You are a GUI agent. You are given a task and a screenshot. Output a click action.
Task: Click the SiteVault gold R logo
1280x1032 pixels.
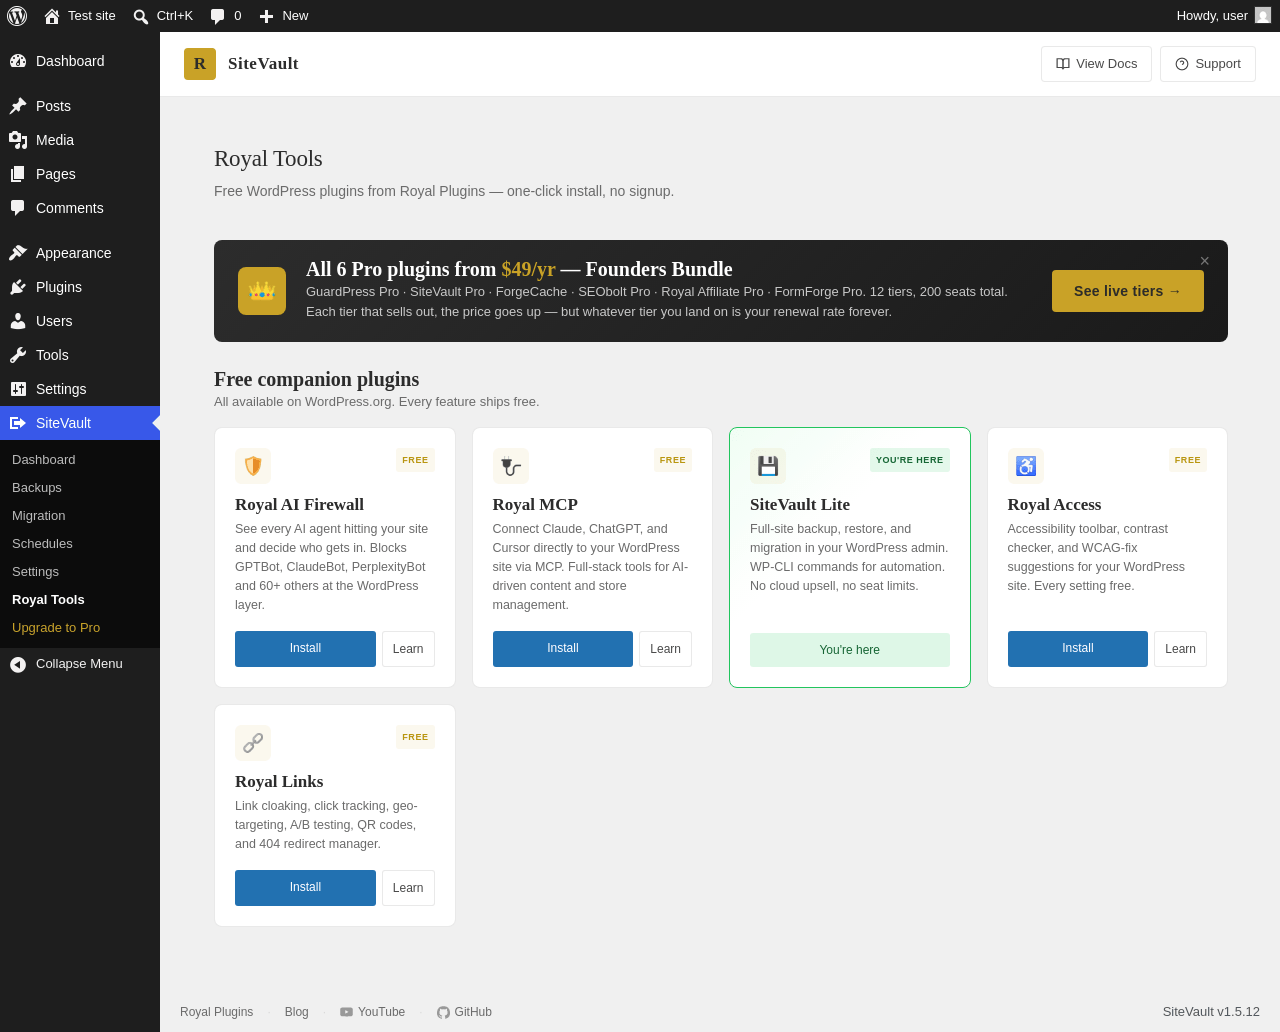click(200, 64)
